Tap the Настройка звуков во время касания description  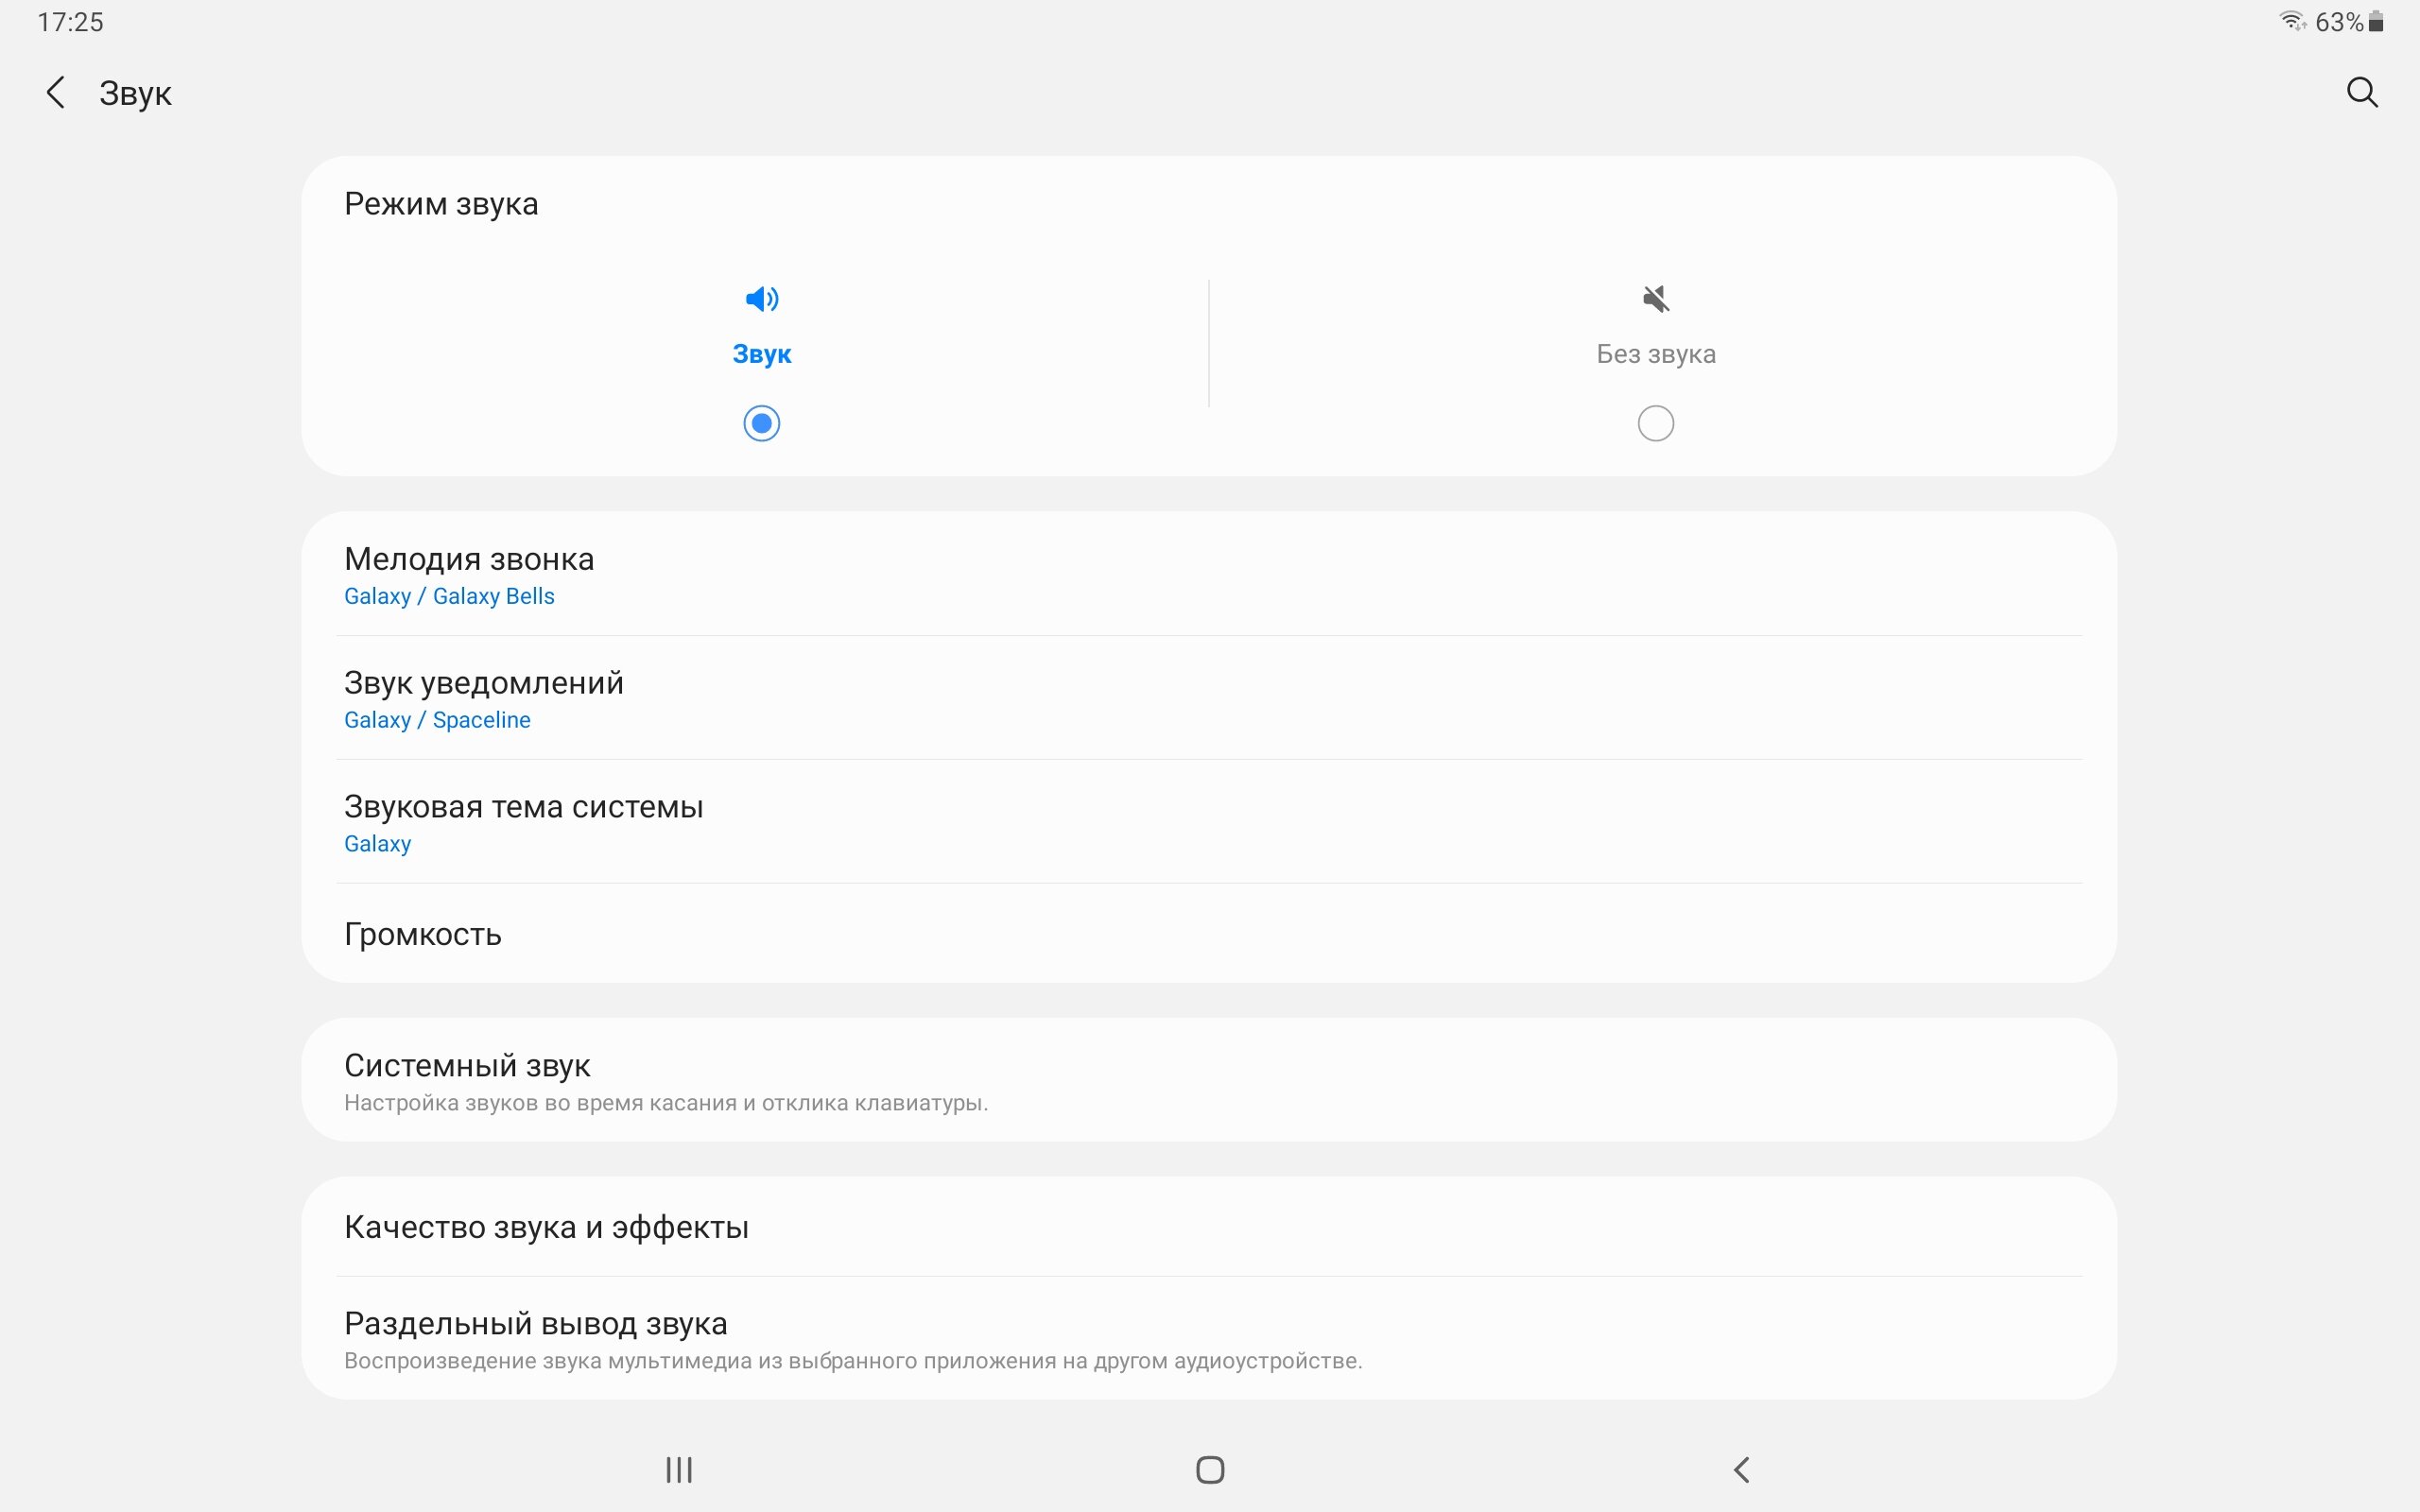[666, 1103]
